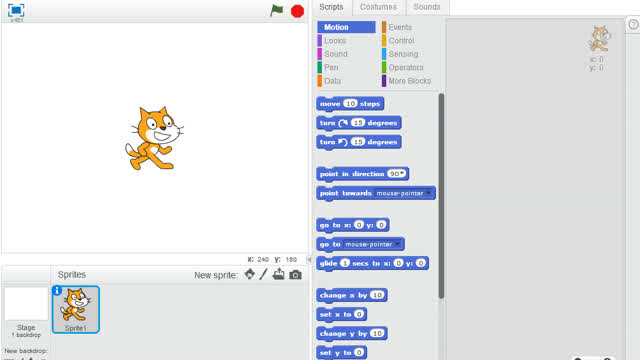The height and width of the screenshot is (360, 640).
Task: Click the change x by 10 block
Action: tap(351, 295)
